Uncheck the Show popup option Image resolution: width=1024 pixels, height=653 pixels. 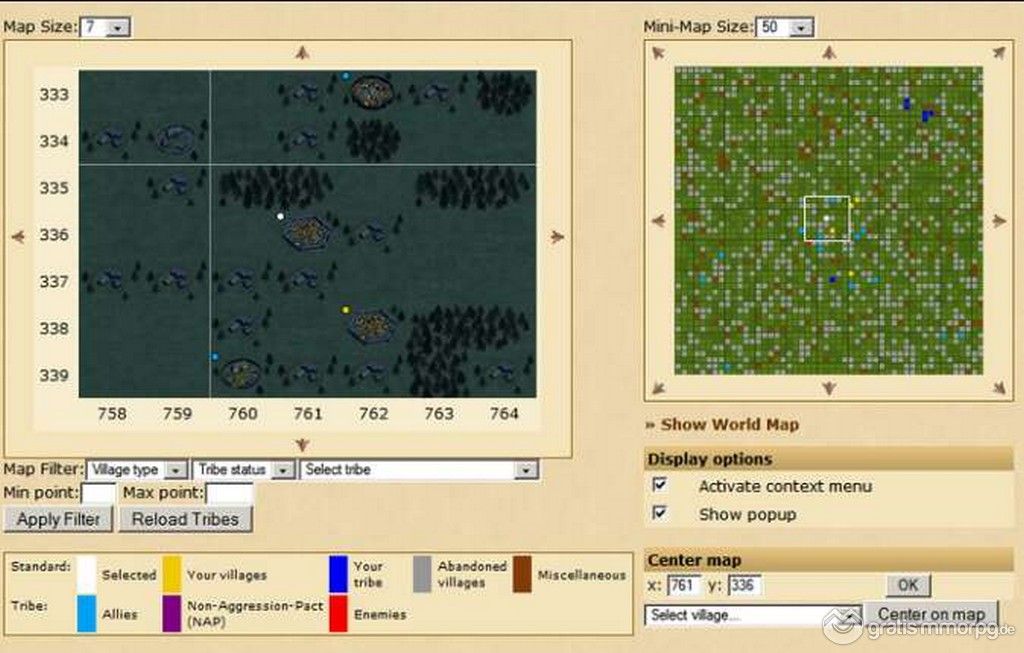click(659, 512)
